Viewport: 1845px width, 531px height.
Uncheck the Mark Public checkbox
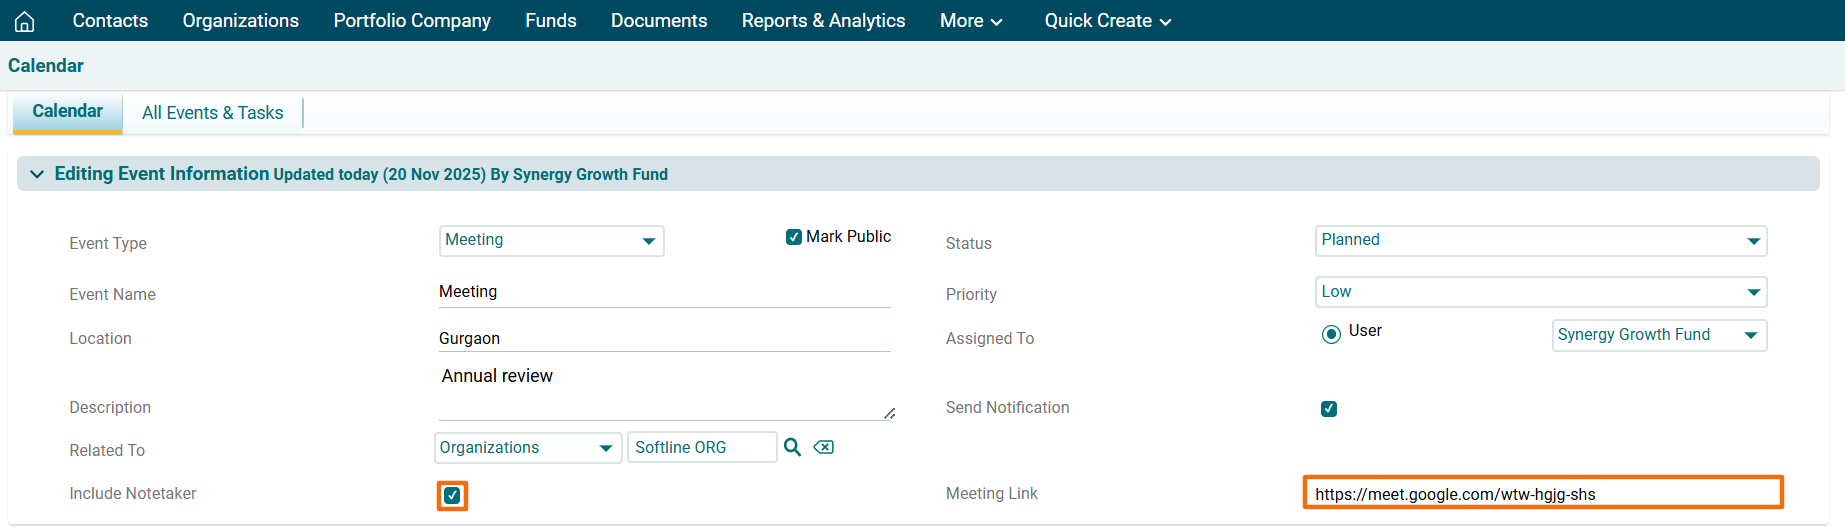click(794, 237)
